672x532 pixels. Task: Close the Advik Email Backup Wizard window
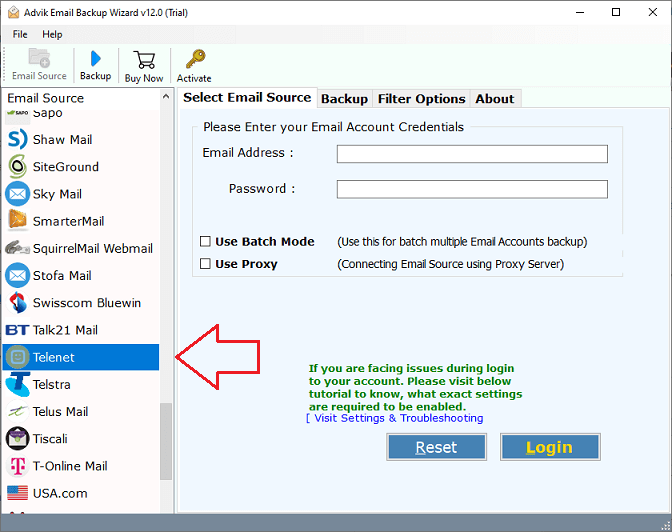[x=653, y=12]
